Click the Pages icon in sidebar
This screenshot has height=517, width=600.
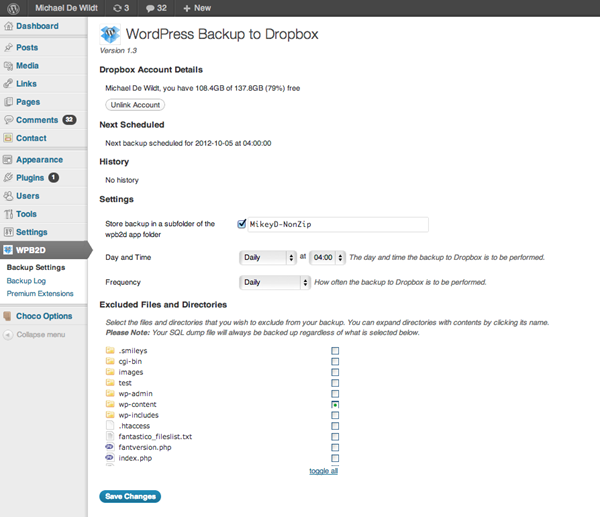coord(8,102)
